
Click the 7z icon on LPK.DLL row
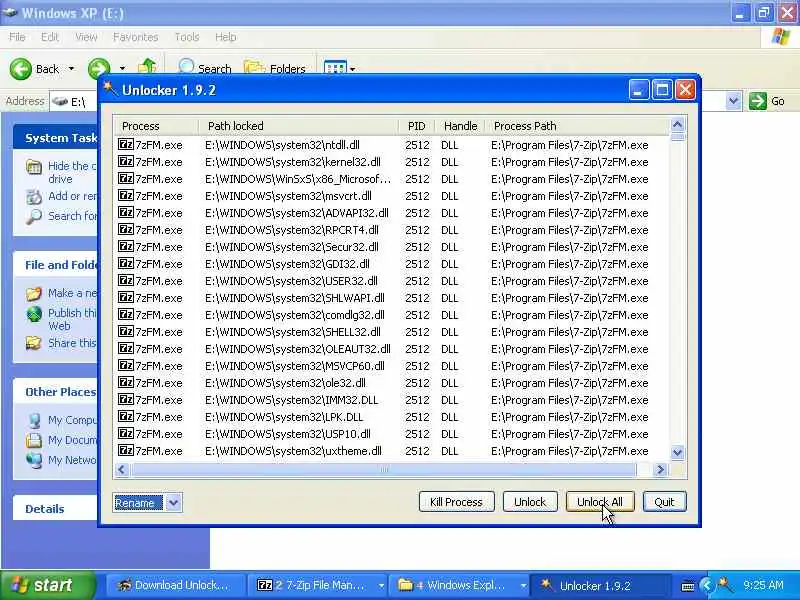[x=126, y=416]
